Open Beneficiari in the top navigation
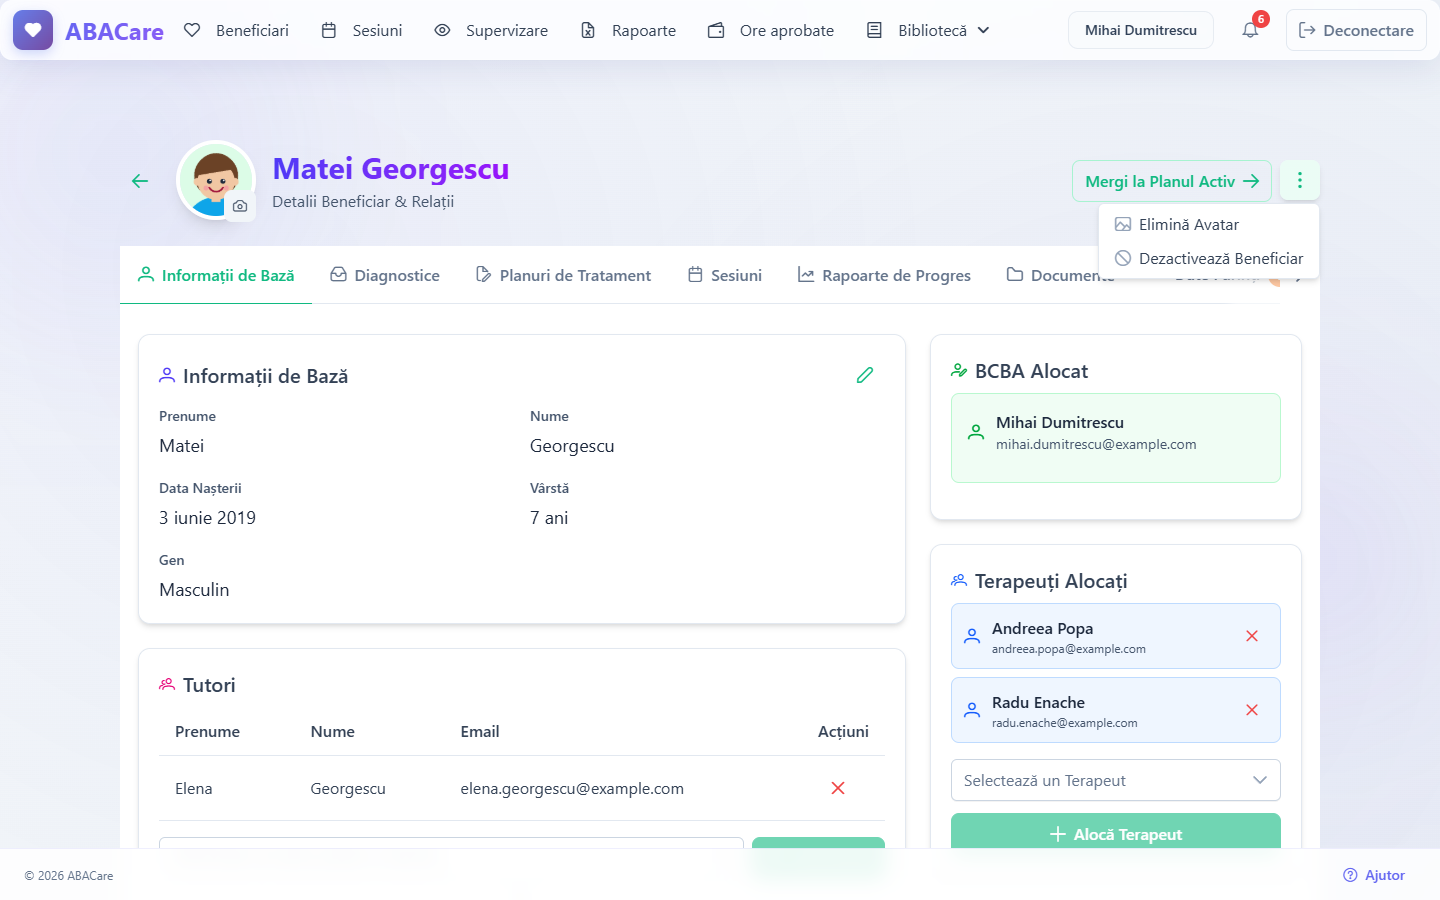 pos(237,30)
